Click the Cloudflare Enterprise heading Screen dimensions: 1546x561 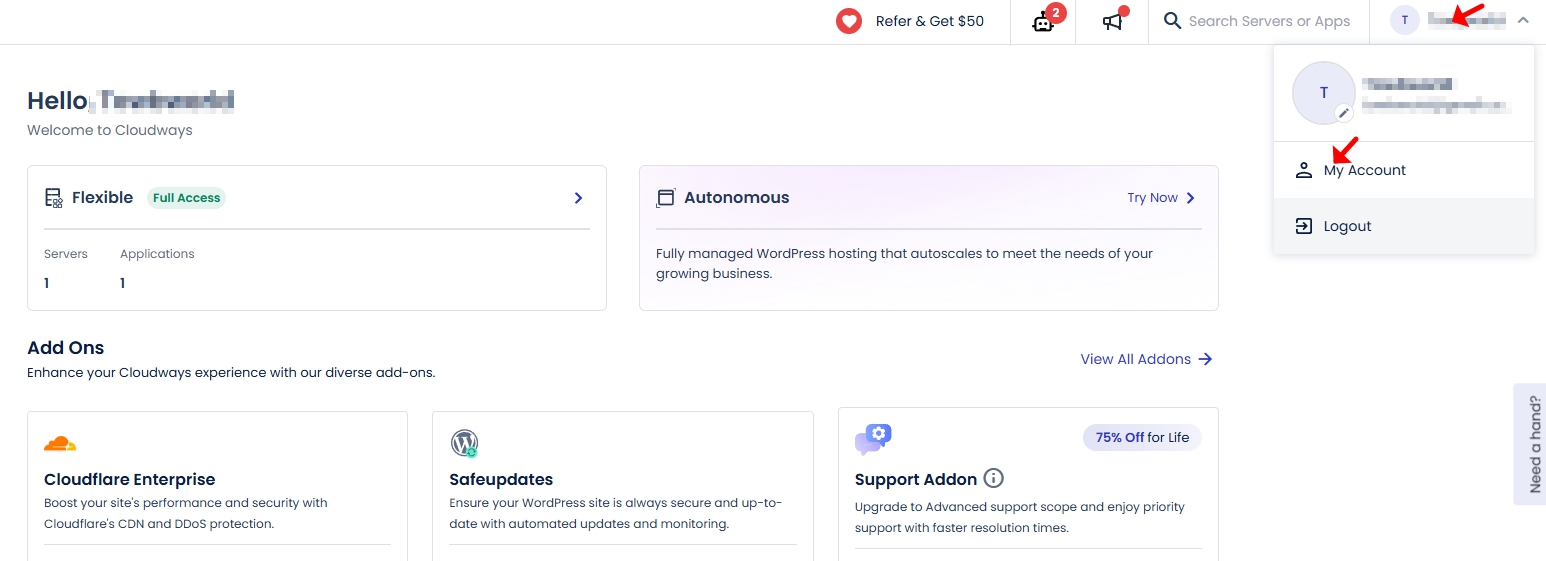point(130,480)
